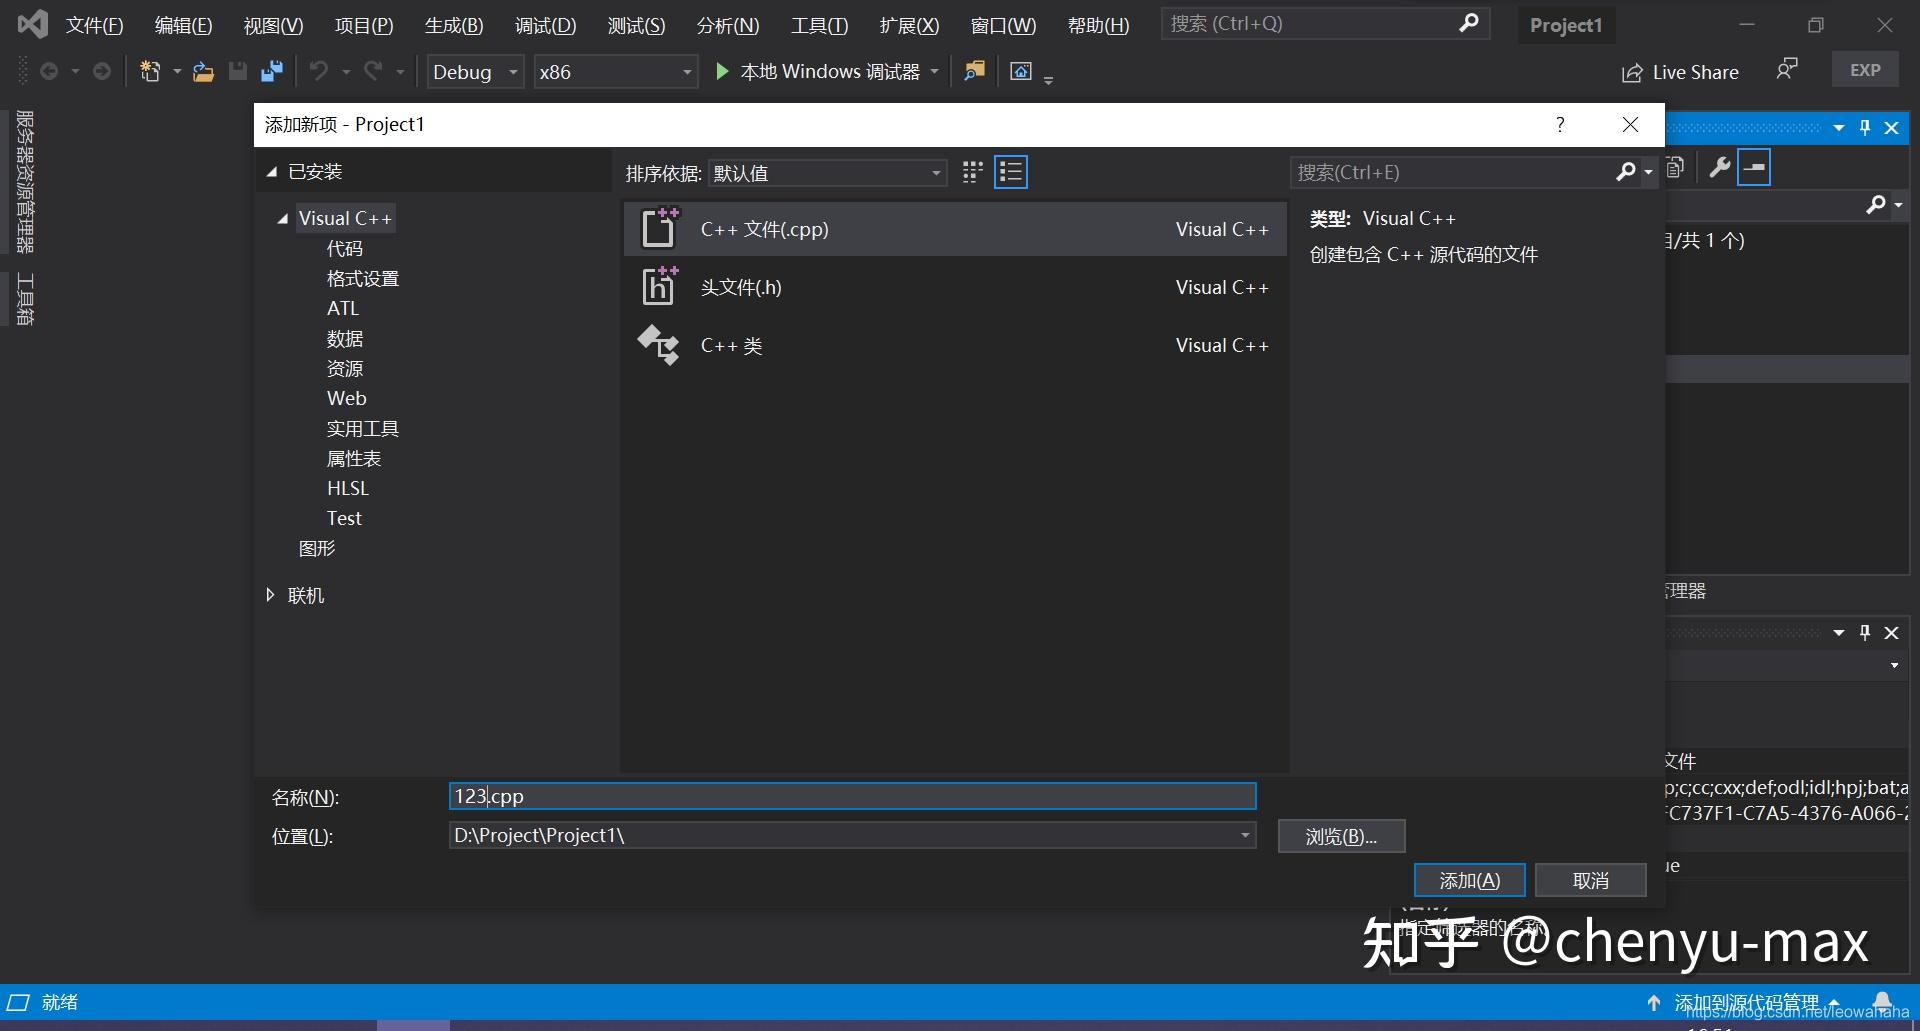Click the wrench properties icon in Solution Explorer
Viewport: 1920px width, 1031px height.
point(1720,167)
